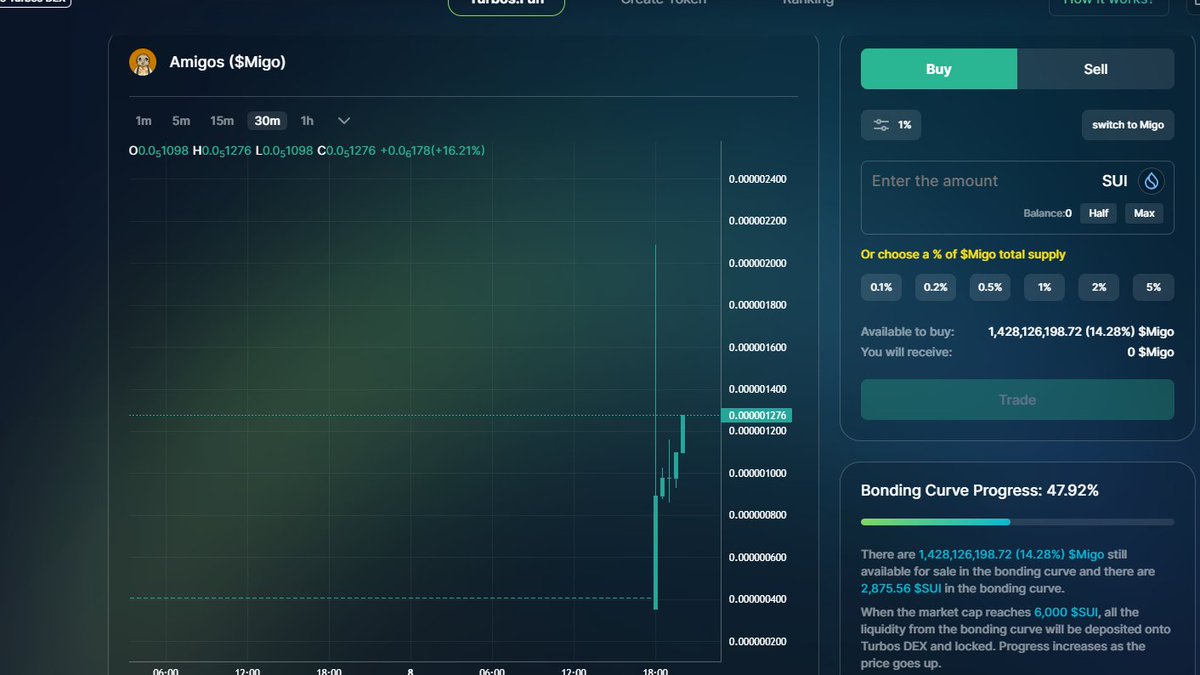The height and width of the screenshot is (675, 1200).
Task: Switch chart interval to 5m
Action: 181,121
